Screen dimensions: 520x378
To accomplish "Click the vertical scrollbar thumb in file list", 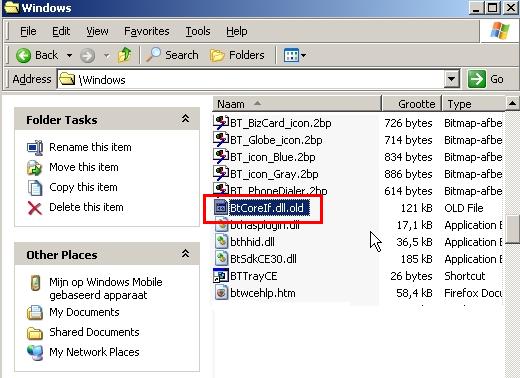I will 513,230.
